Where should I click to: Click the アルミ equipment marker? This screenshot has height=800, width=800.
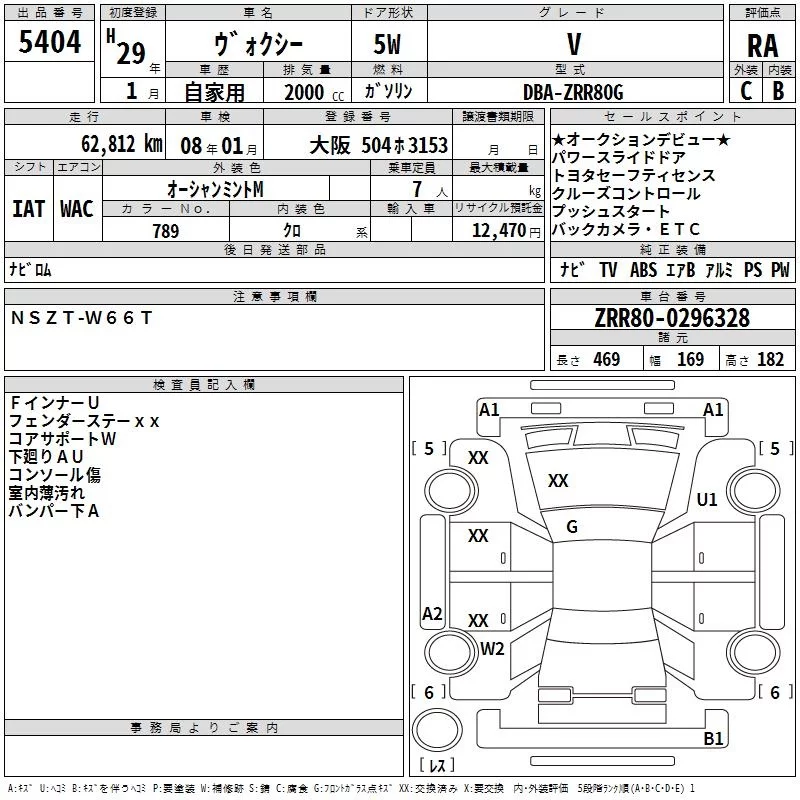tap(719, 270)
